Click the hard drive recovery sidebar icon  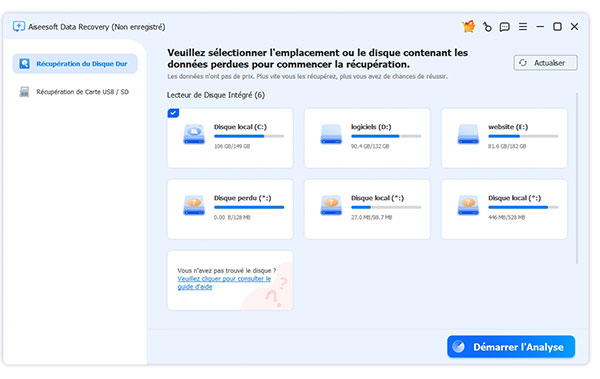(24, 64)
